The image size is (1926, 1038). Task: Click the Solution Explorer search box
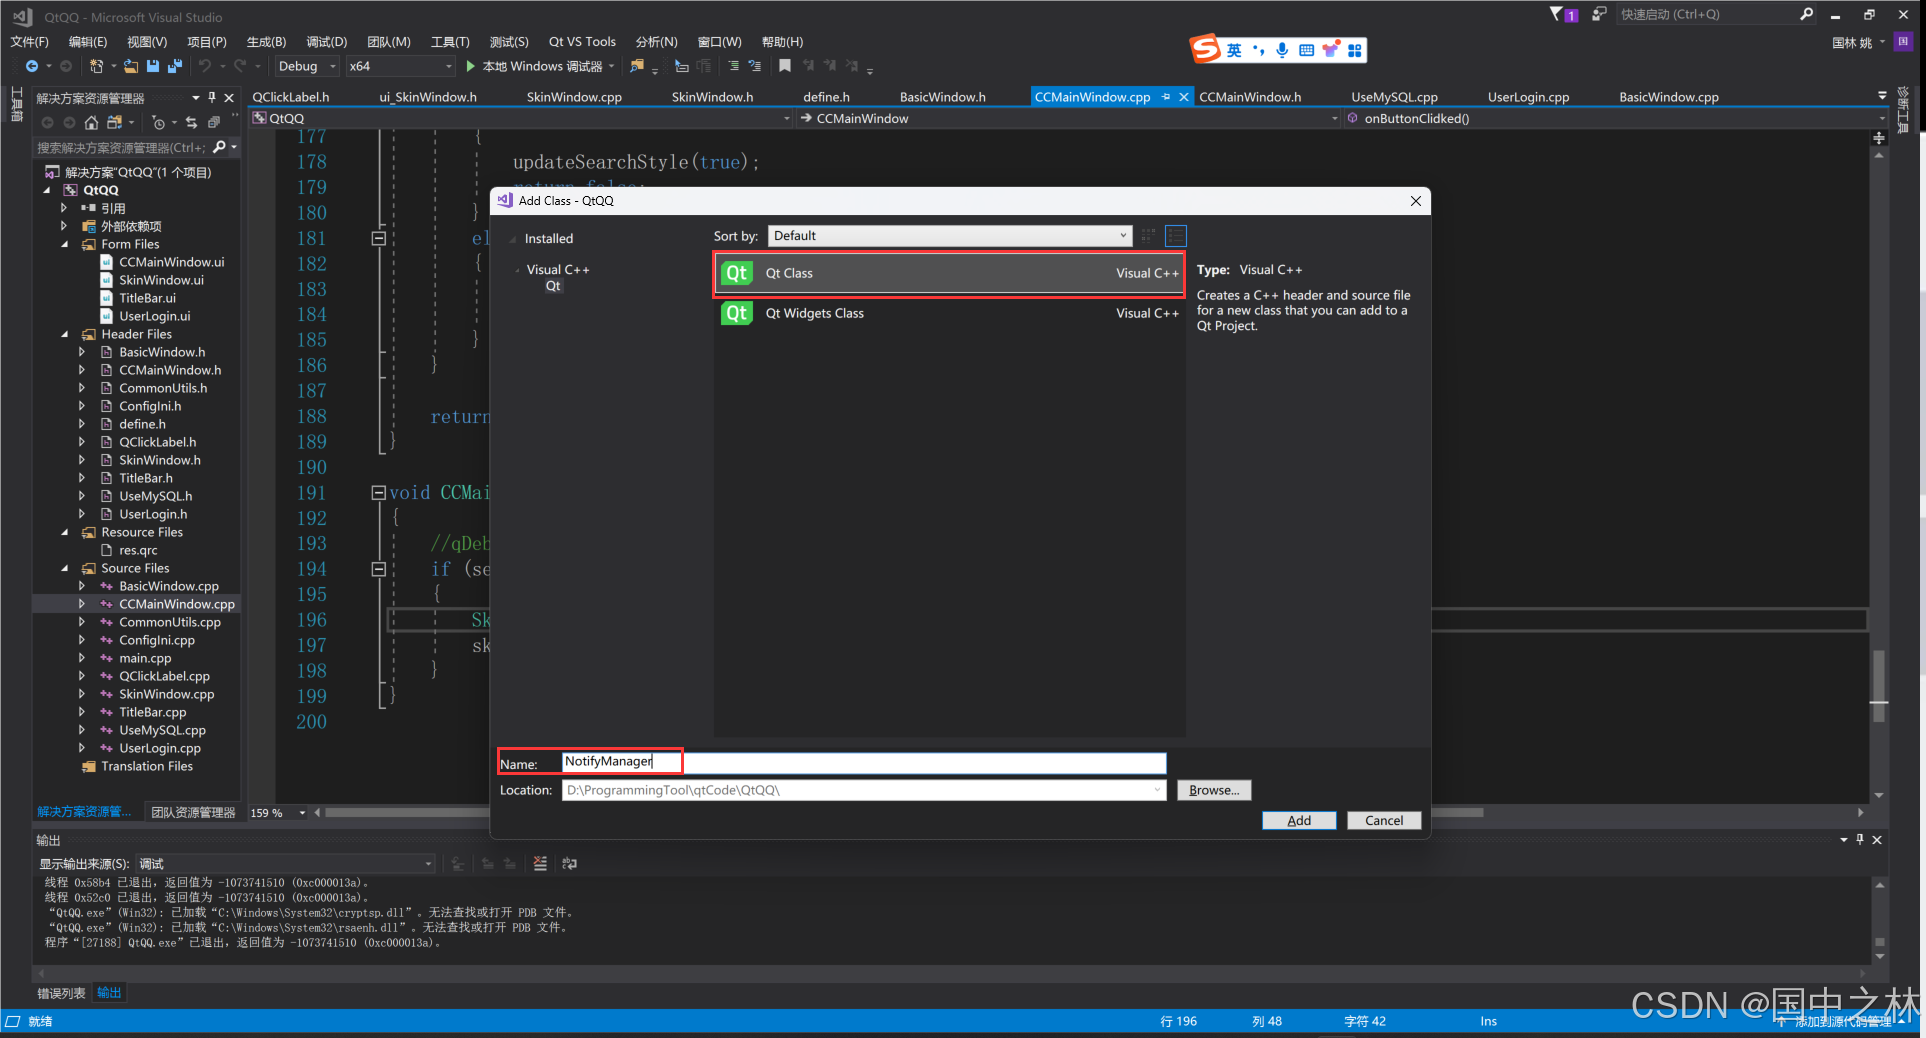(121, 147)
